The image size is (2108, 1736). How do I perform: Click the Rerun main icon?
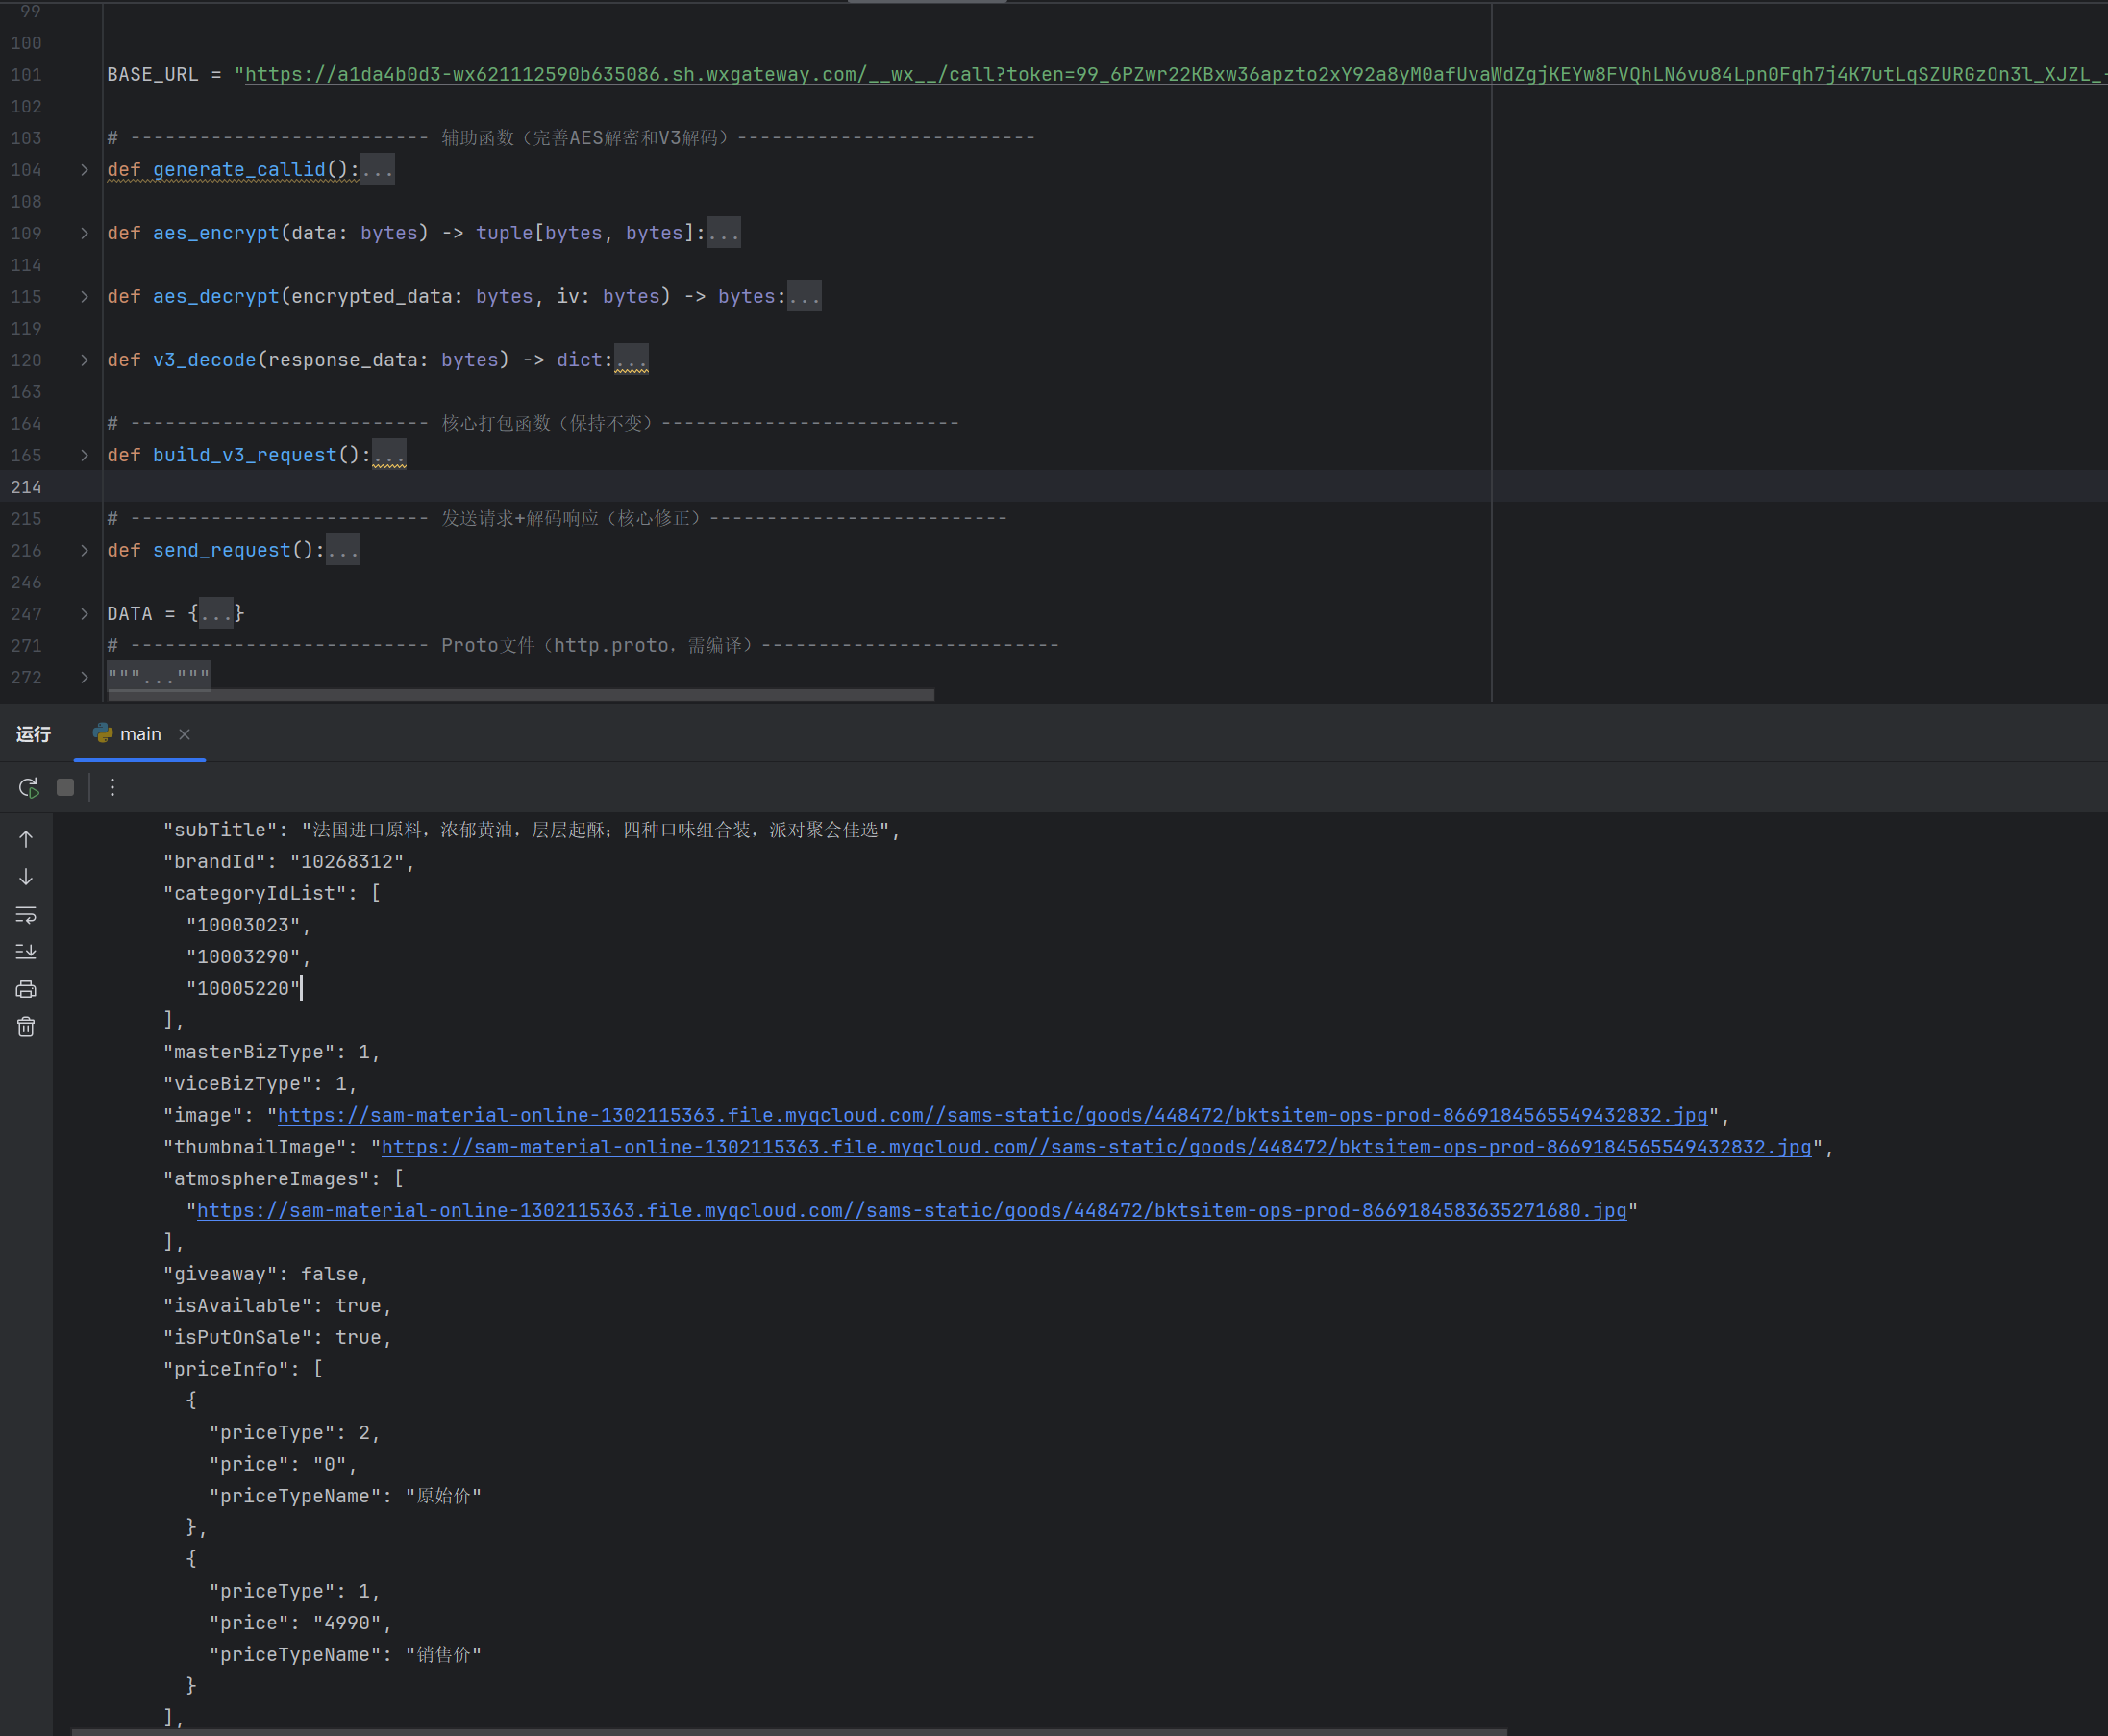(x=29, y=788)
